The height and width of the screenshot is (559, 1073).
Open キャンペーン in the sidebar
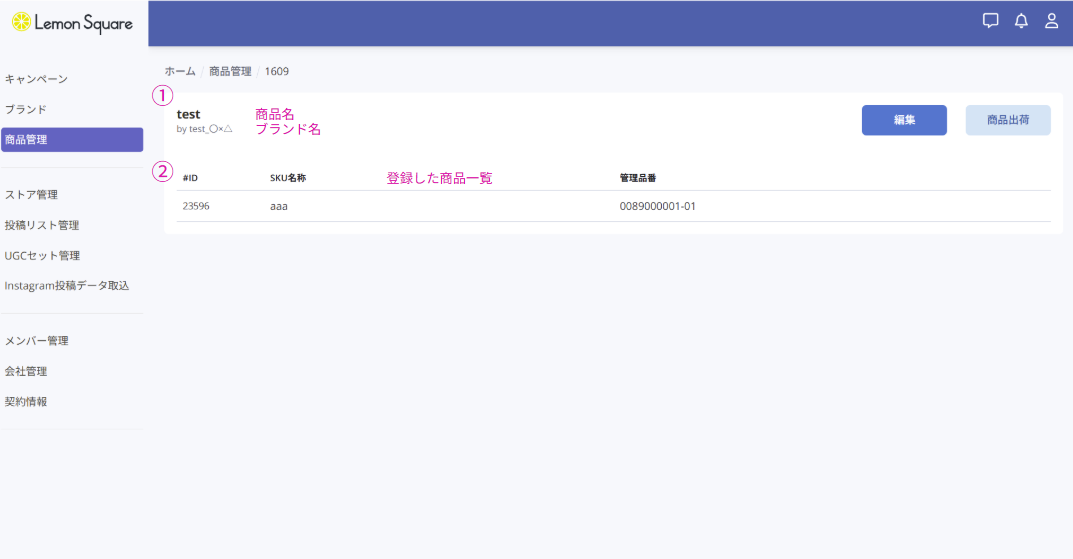point(36,79)
